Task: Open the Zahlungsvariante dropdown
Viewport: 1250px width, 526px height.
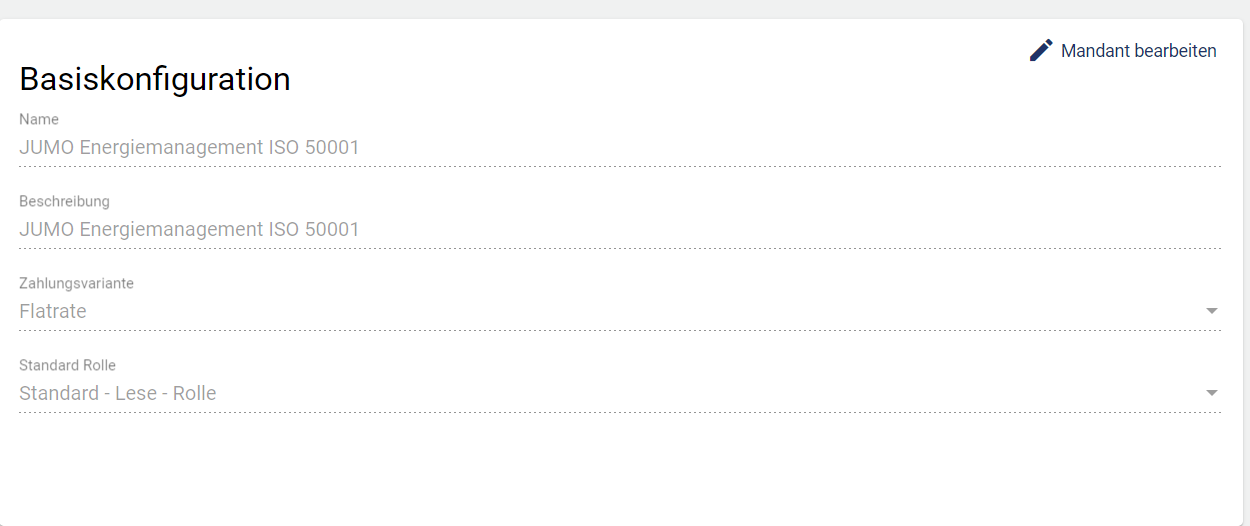Action: point(600,312)
